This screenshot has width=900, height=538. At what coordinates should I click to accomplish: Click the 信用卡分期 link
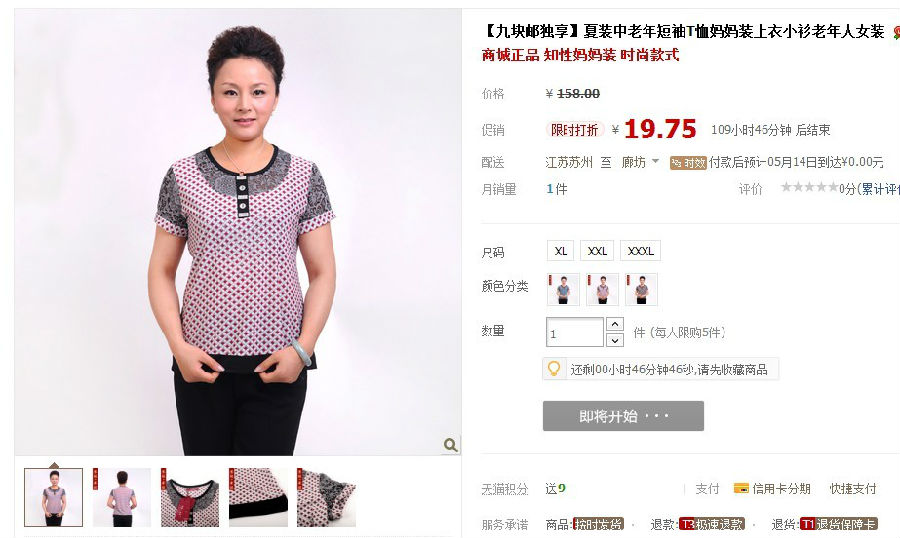[781, 489]
